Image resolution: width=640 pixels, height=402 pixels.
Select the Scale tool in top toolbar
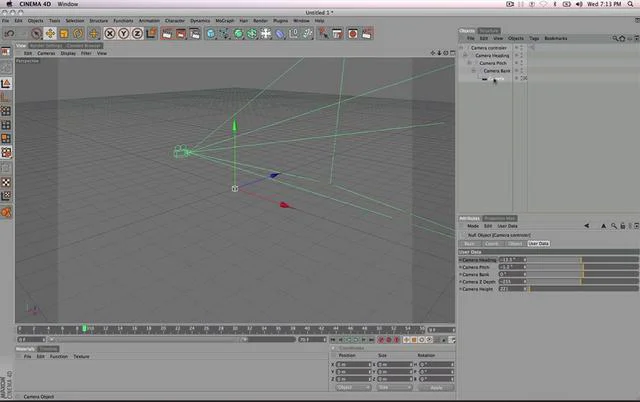click(64, 33)
